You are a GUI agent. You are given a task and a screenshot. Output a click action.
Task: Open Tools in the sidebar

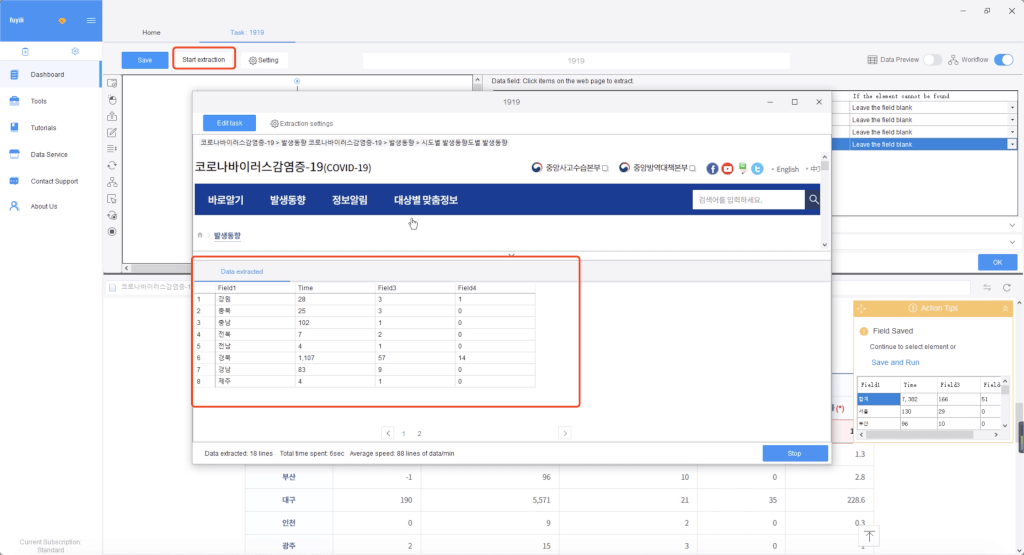pyautogui.click(x=39, y=101)
